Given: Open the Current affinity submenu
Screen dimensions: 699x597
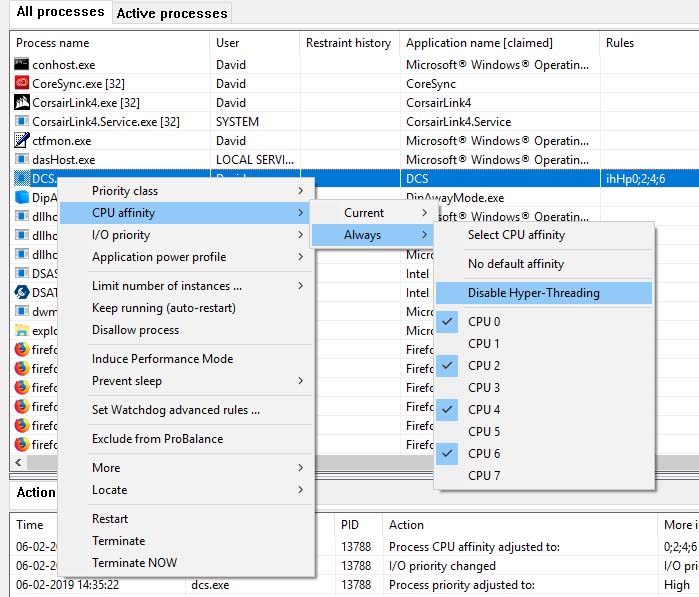Looking at the screenshot, I should 373,213.
